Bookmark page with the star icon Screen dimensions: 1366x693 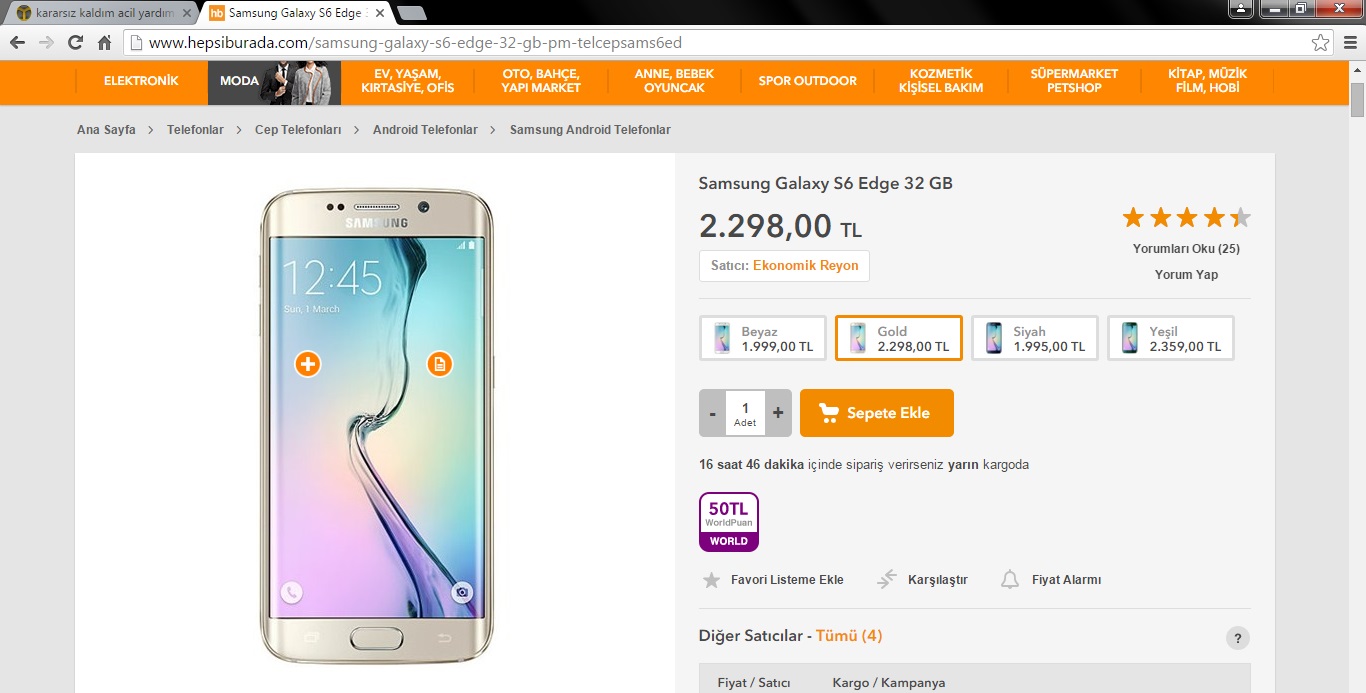(1321, 43)
